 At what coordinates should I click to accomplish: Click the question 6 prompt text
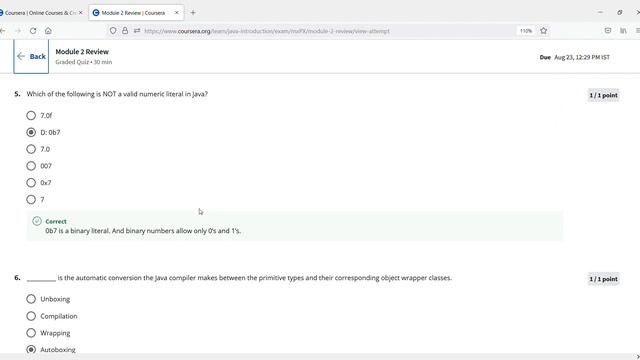pos(239,278)
